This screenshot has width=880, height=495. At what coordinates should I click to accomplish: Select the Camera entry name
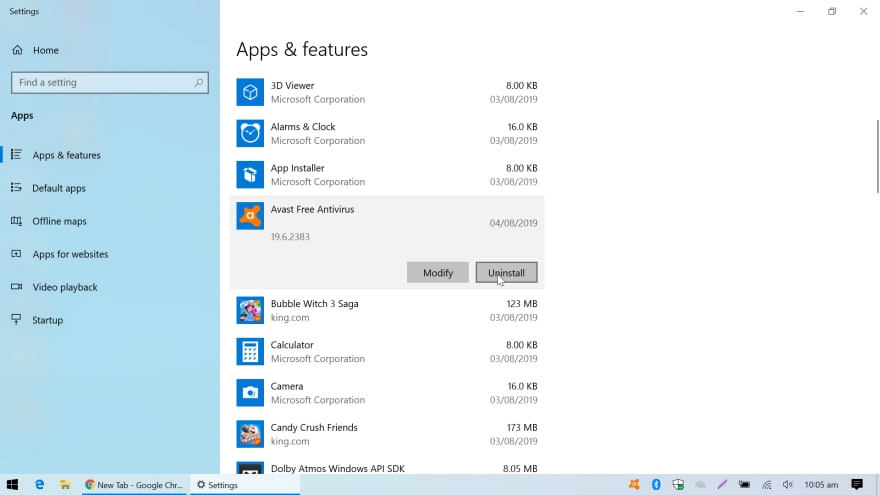click(287, 386)
